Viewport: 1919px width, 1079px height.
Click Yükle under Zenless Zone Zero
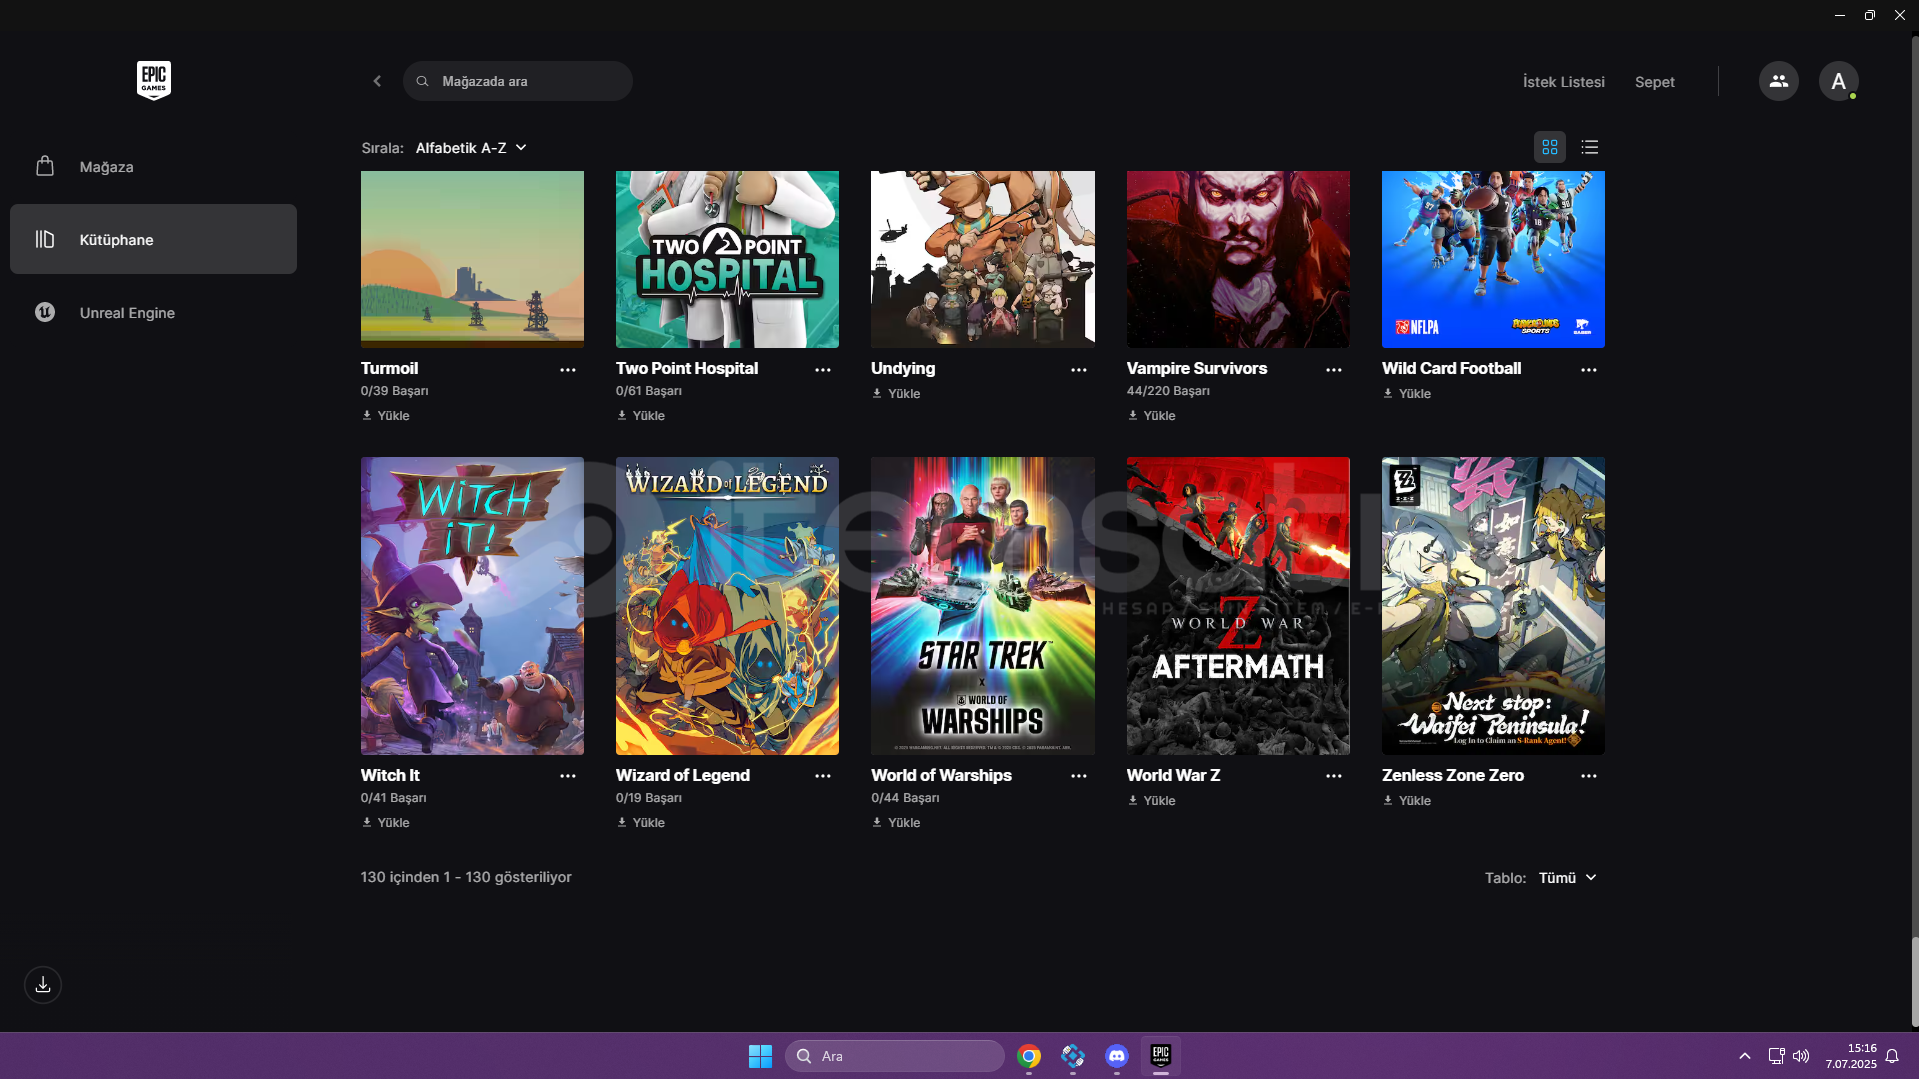(1407, 801)
